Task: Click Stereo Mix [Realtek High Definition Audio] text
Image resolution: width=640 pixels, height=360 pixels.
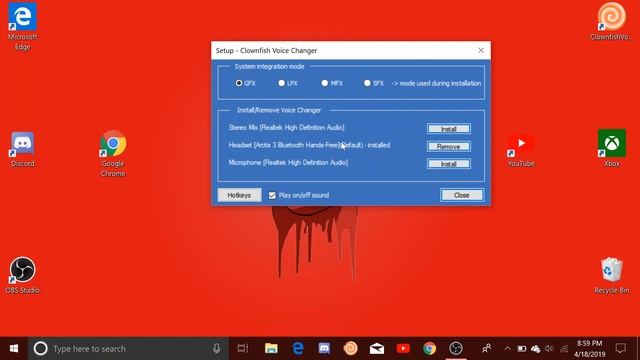Action: 287,128
